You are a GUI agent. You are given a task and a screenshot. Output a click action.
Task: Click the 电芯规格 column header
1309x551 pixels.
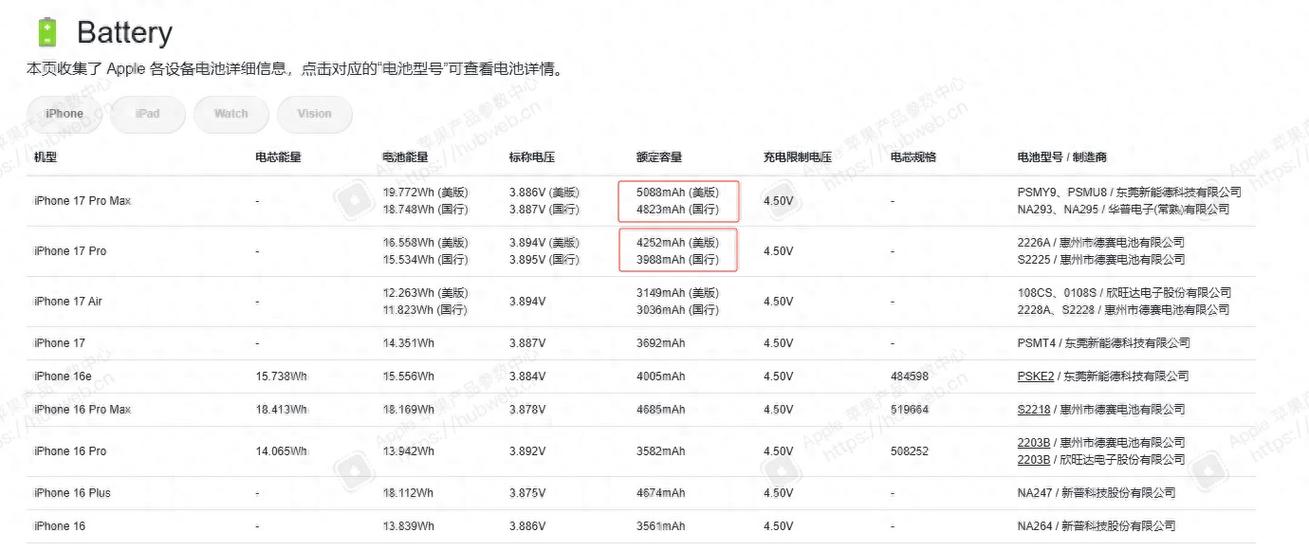click(913, 158)
